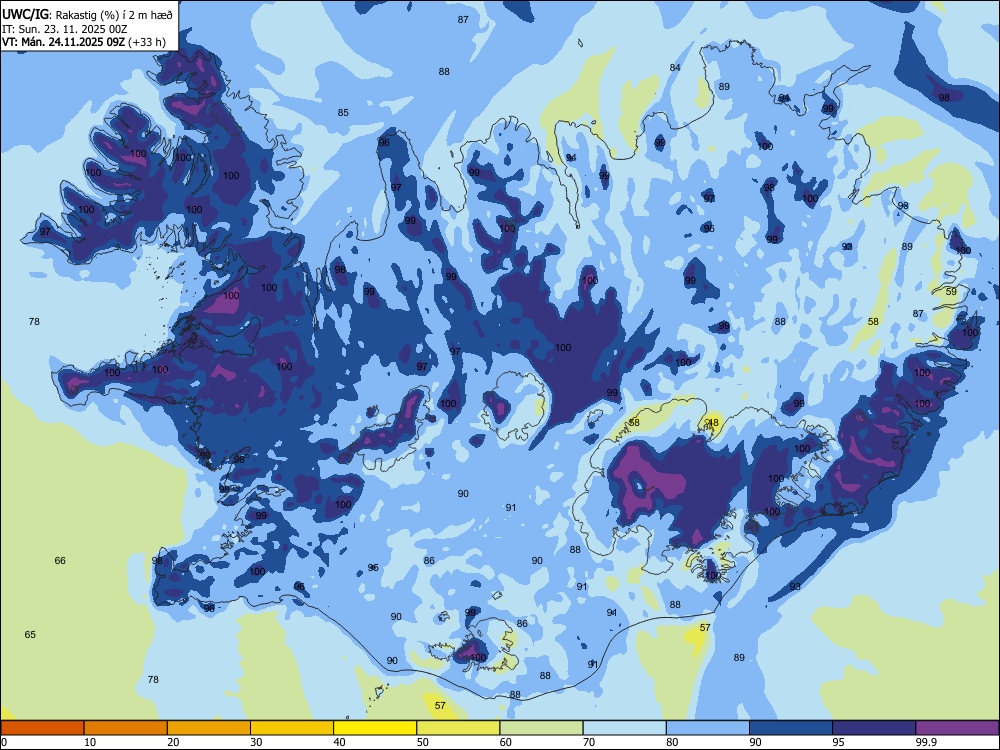Click the '48' humidity value on the map
The image size is (1000, 750).
pos(713,423)
